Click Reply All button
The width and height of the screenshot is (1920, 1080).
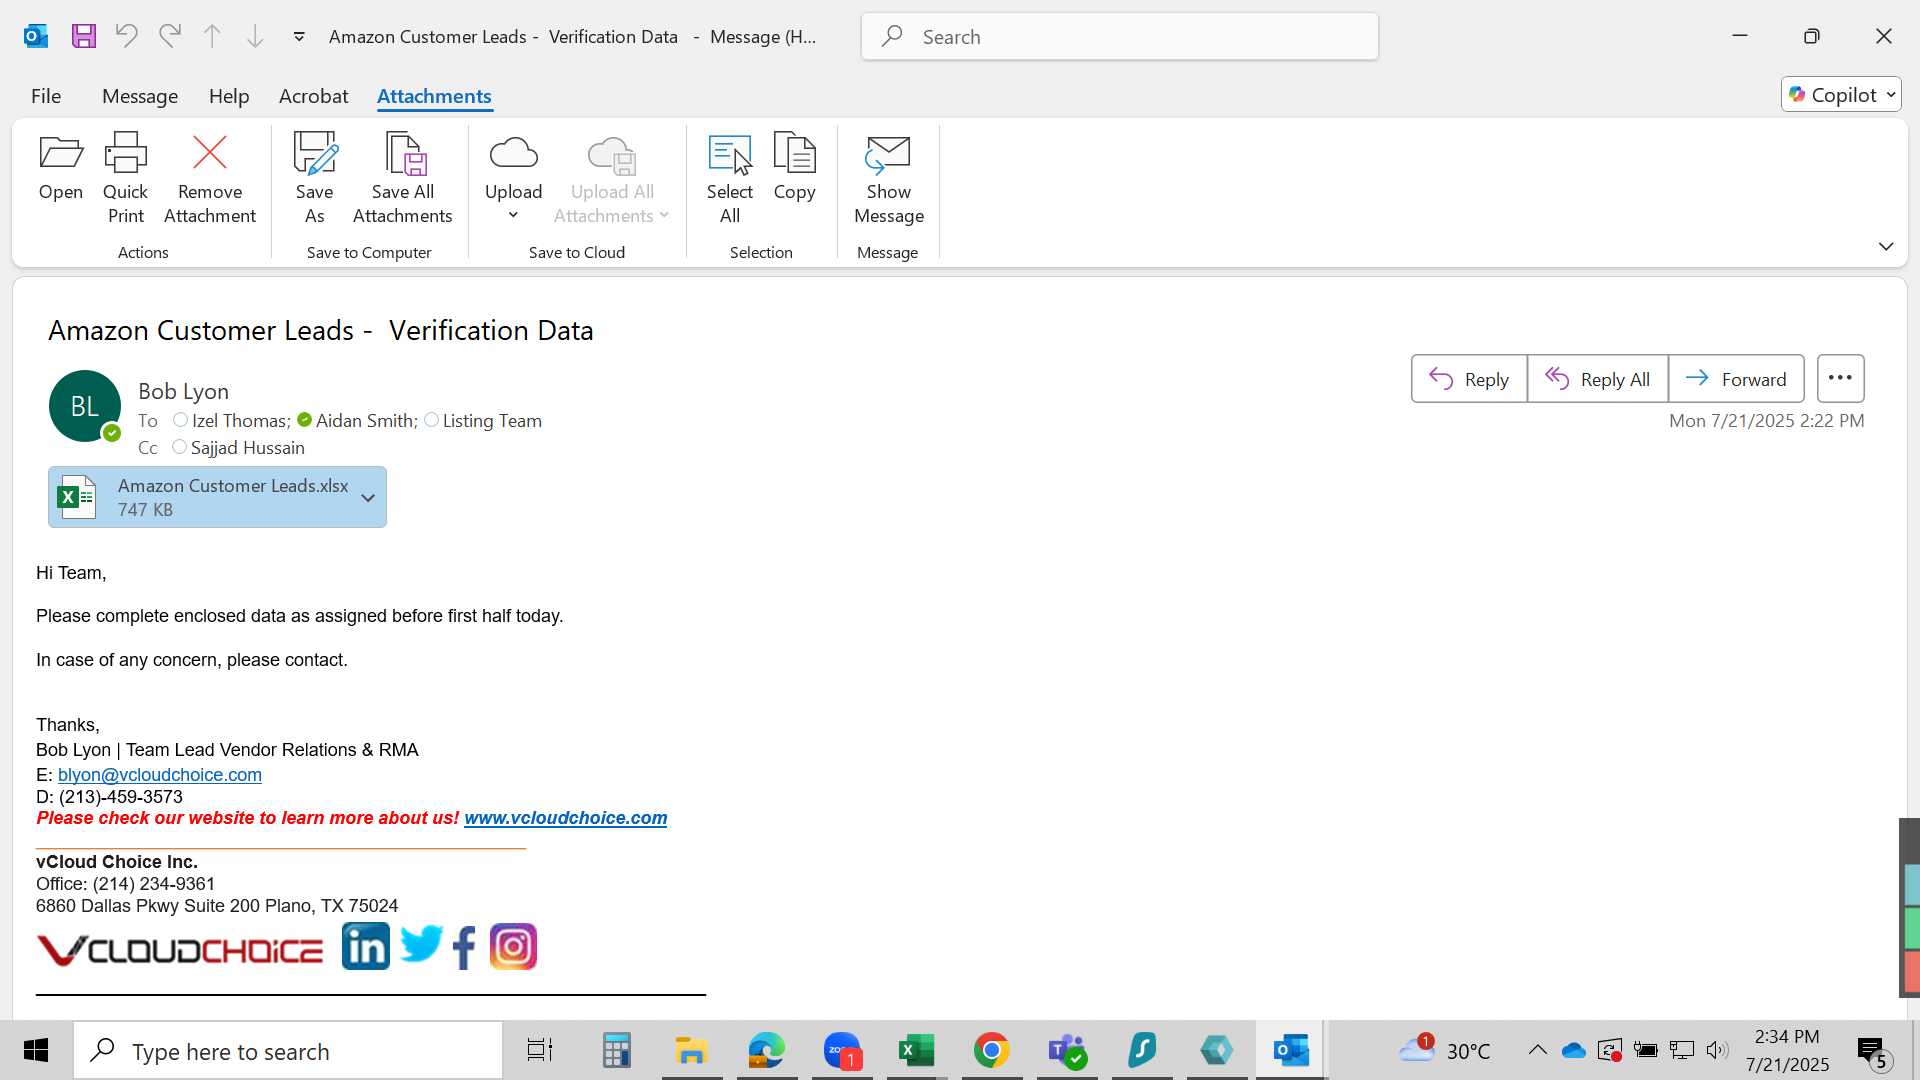click(1598, 379)
